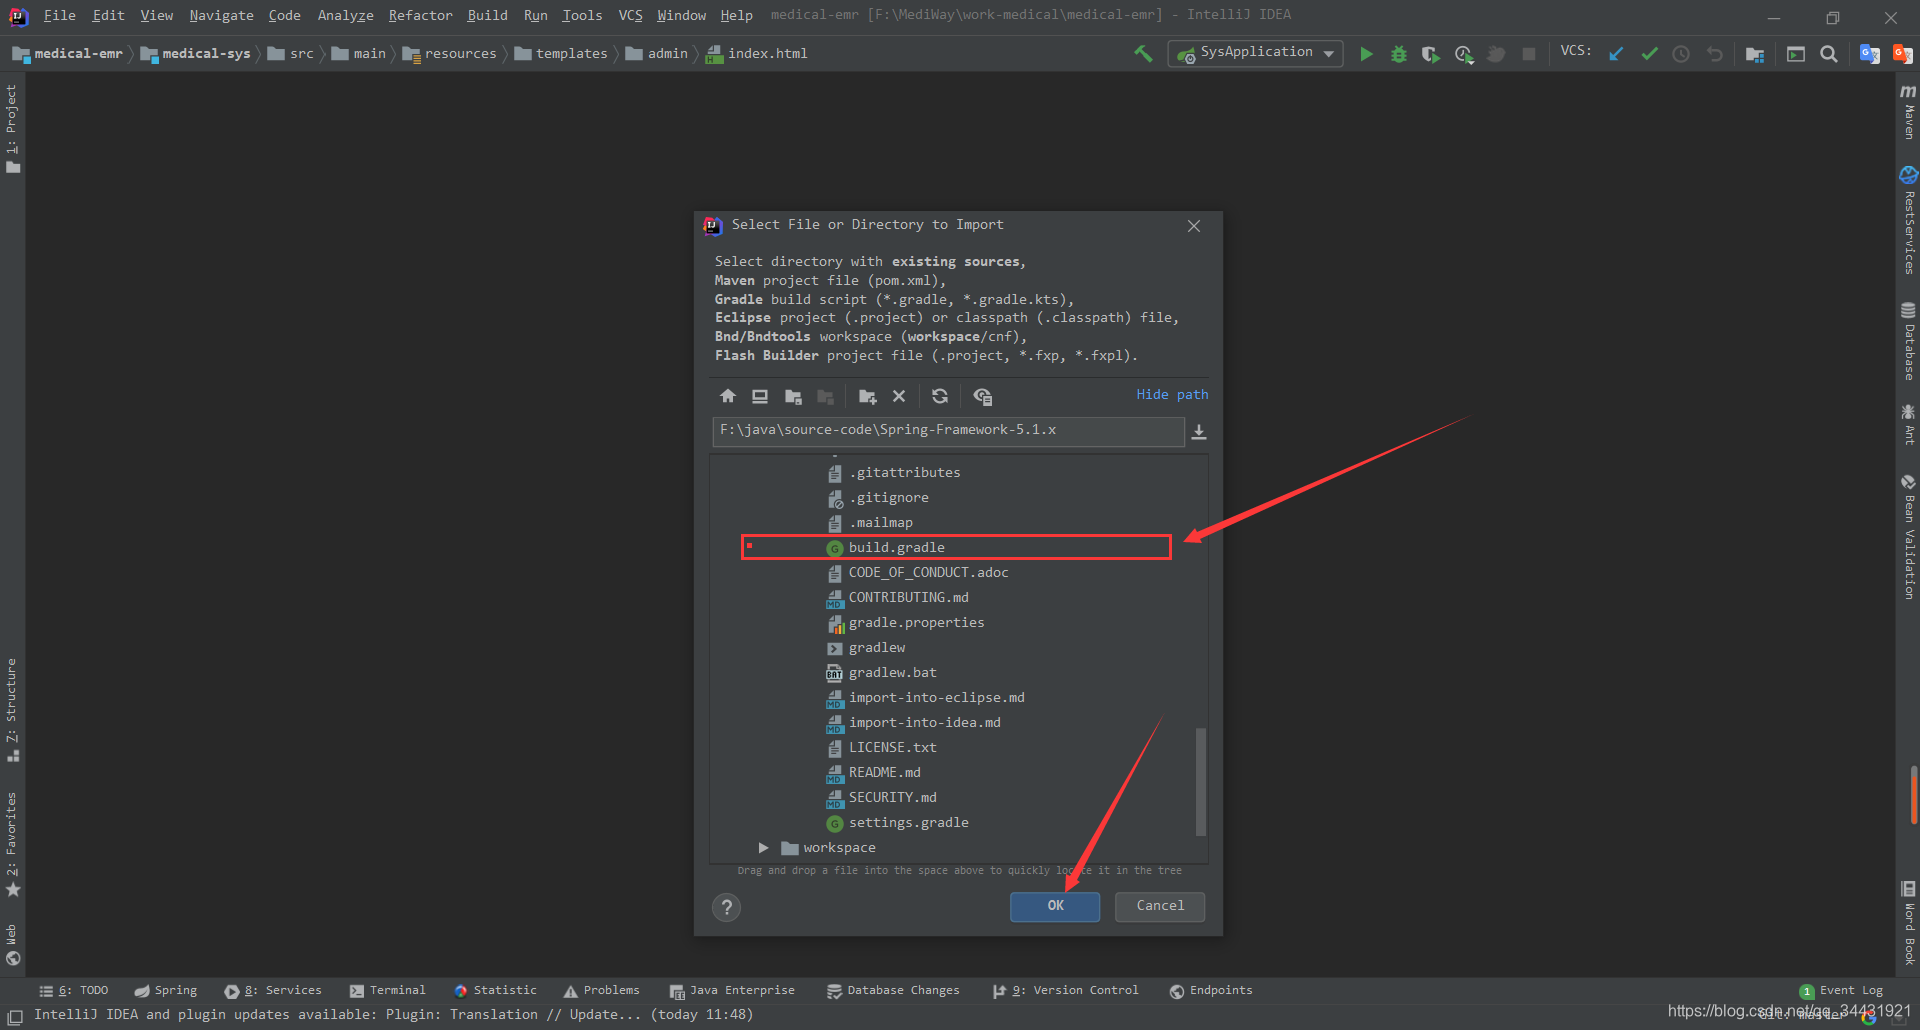Open Bean Validation tool window
The image size is (1920, 1030).
[x=1908, y=537]
